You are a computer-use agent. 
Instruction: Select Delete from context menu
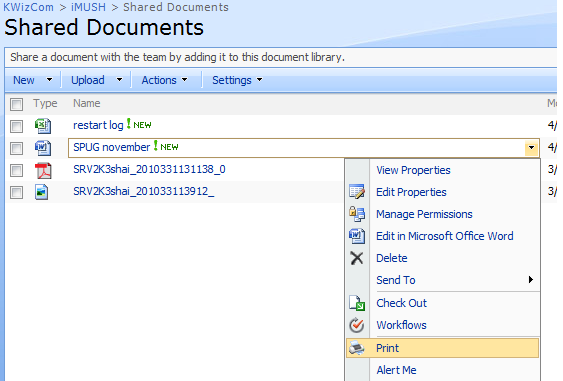point(392,258)
